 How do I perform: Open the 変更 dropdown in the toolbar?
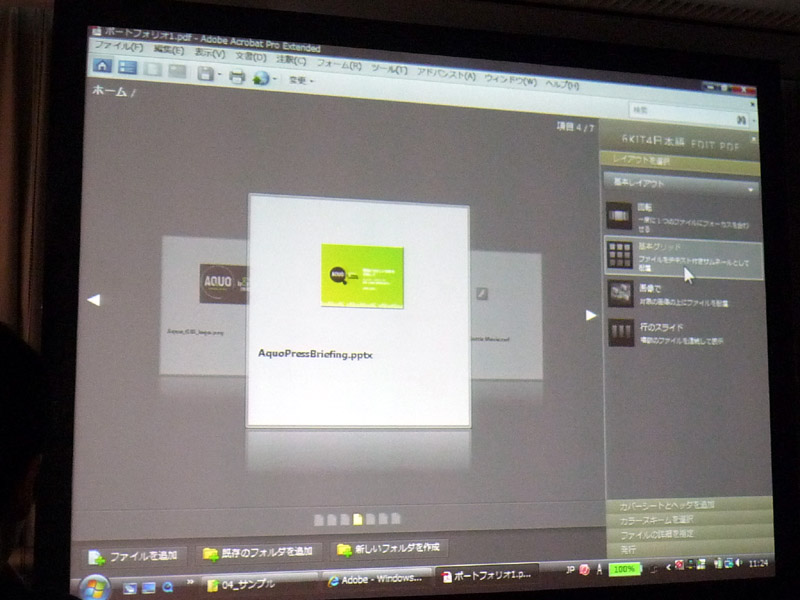(301, 80)
